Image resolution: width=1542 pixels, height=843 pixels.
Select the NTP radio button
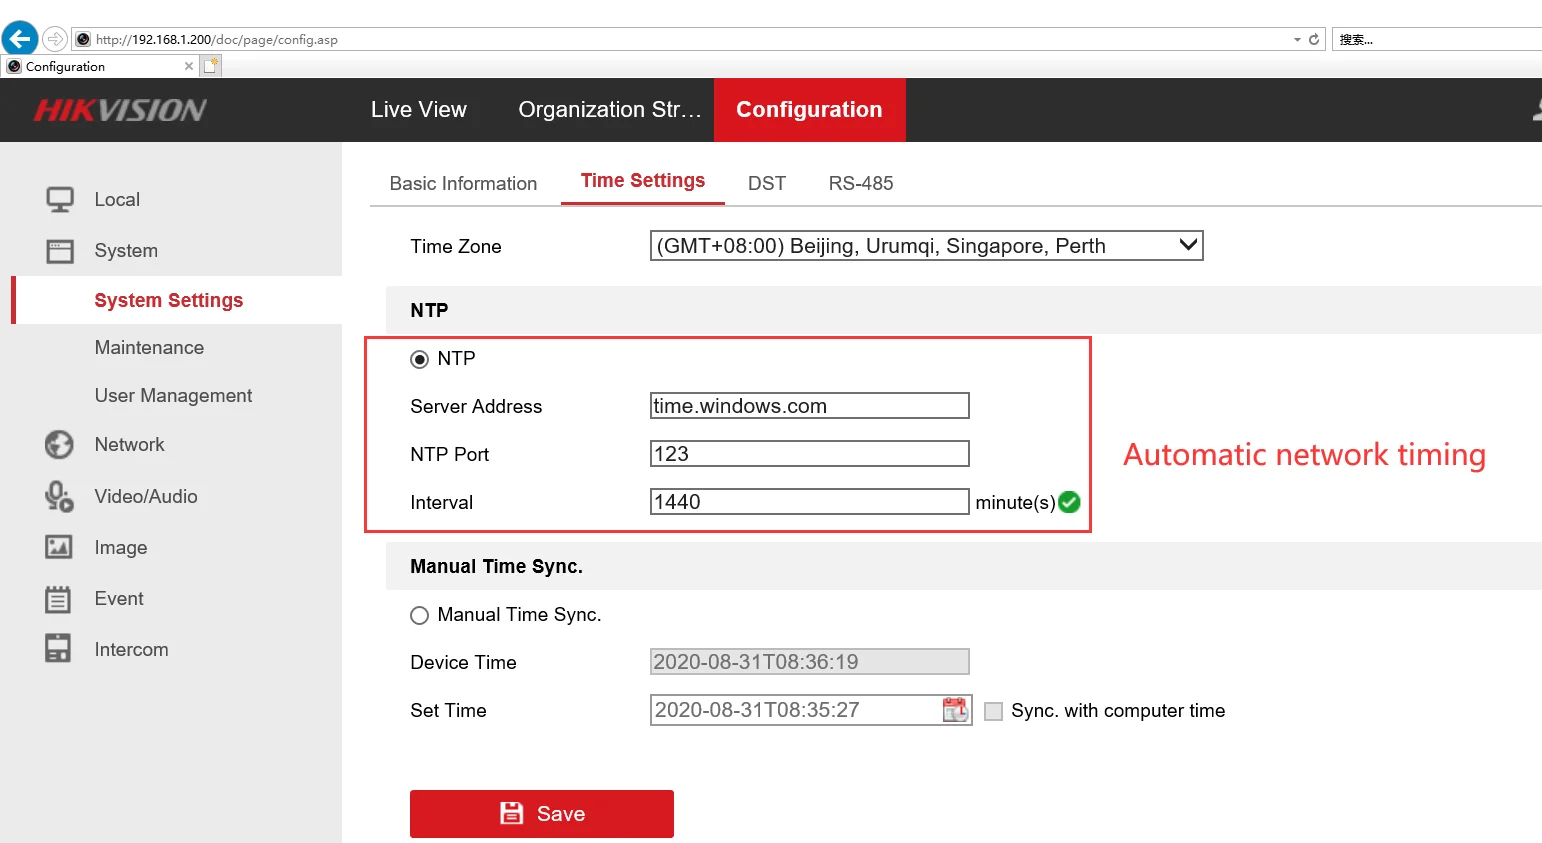point(420,359)
